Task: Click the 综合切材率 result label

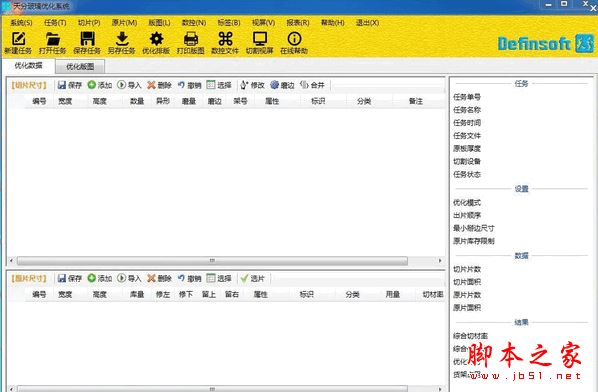Action: 470,336
